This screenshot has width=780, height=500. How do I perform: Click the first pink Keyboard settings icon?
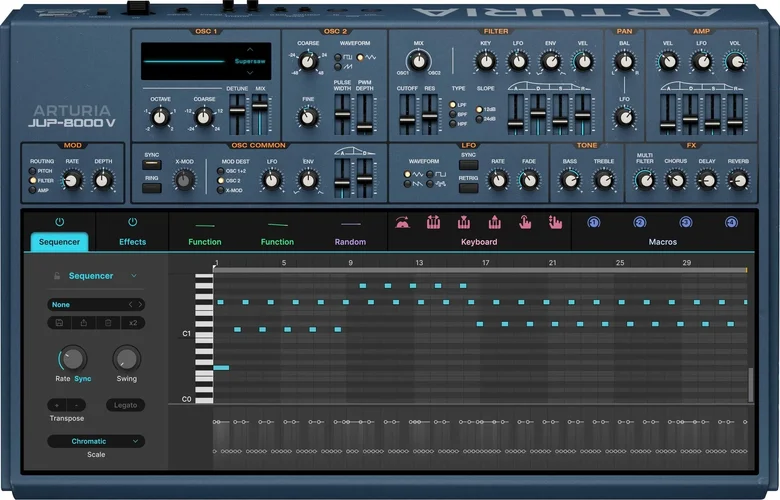pos(402,222)
